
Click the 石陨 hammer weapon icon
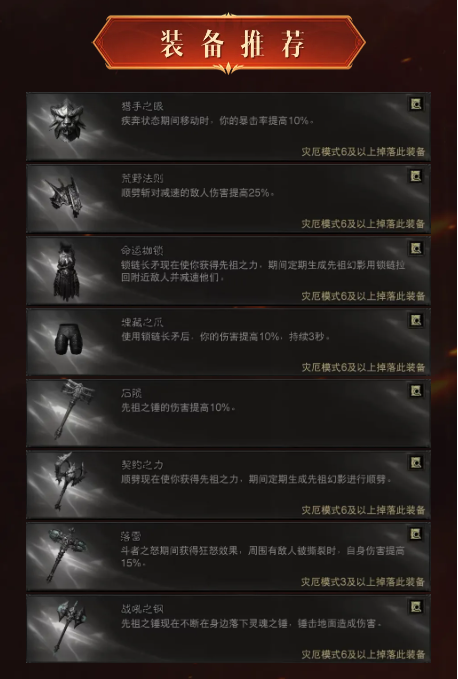(x=72, y=409)
